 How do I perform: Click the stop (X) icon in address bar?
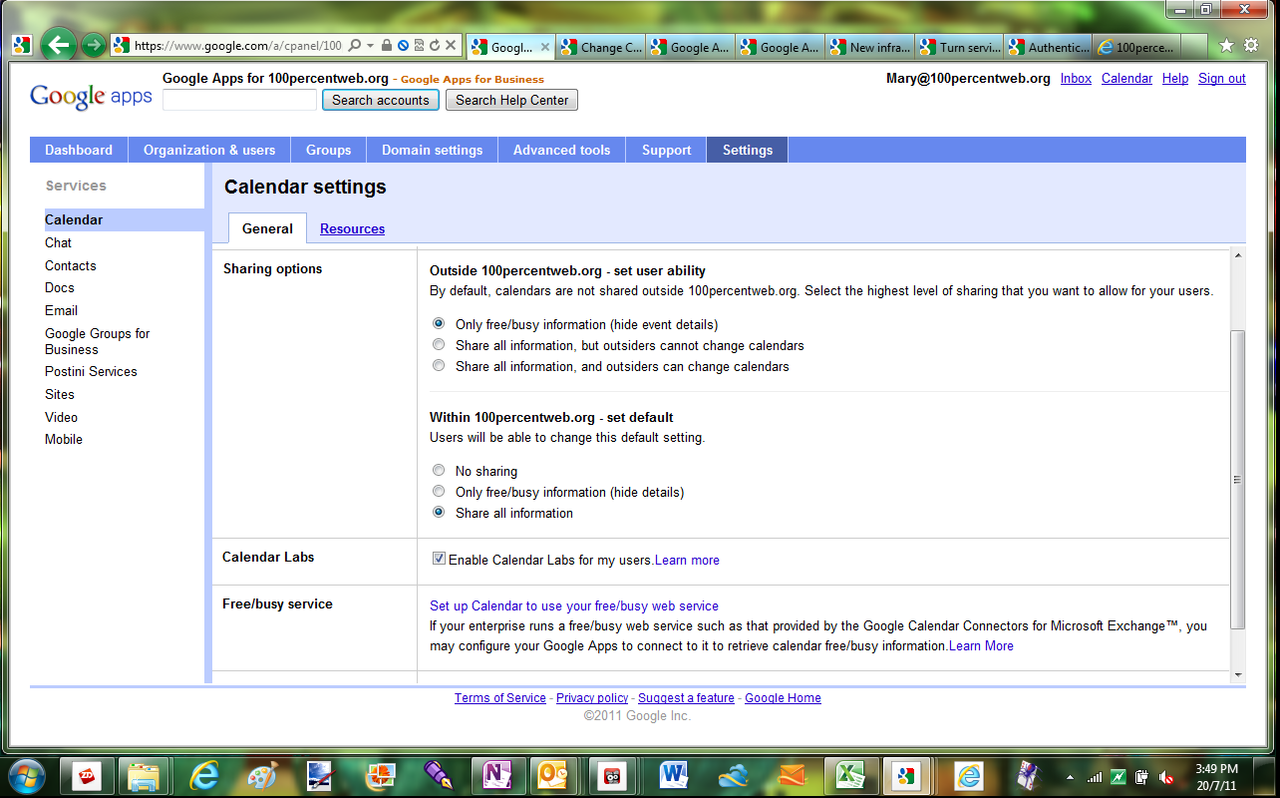(451, 46)
